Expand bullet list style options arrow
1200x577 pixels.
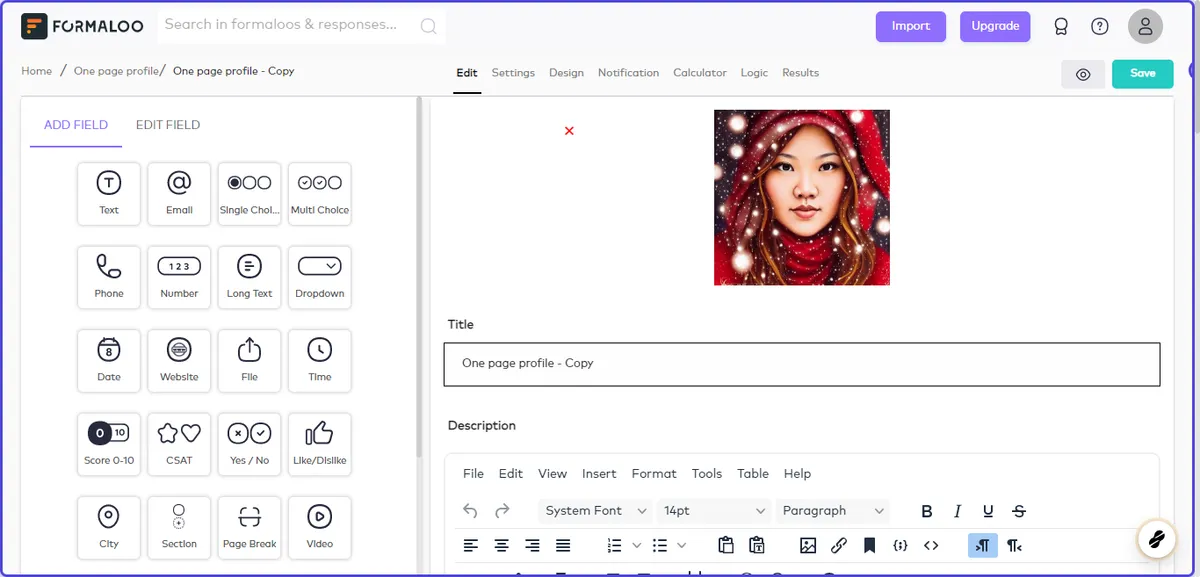(x=682, y=545)
